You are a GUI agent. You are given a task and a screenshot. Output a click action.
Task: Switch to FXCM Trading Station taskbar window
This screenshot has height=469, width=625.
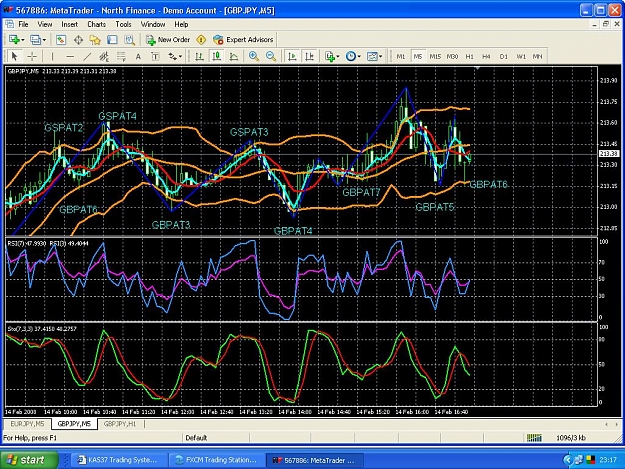click(x=217, y=460)
